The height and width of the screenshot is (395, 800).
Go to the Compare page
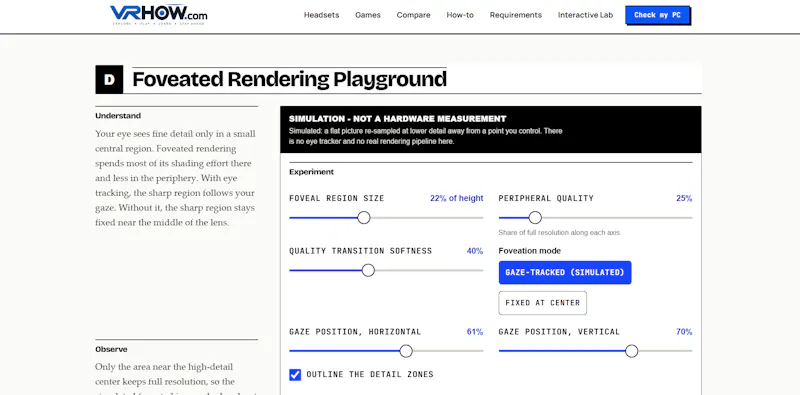(413, 15)
